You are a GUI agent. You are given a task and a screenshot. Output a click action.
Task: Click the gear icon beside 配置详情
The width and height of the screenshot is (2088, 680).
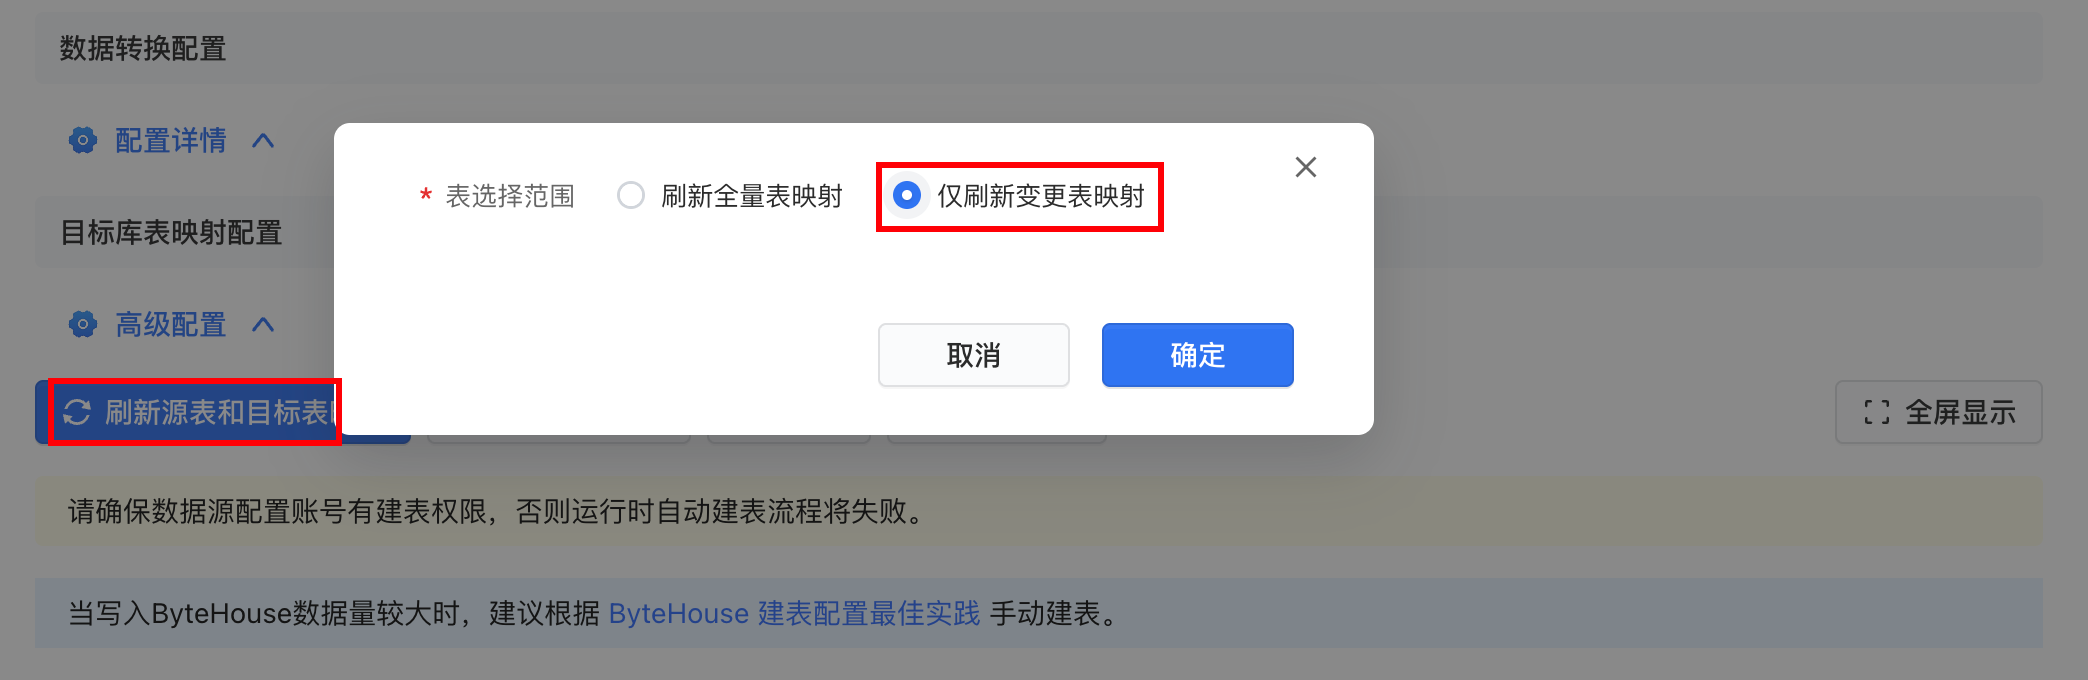click(83, 141)
